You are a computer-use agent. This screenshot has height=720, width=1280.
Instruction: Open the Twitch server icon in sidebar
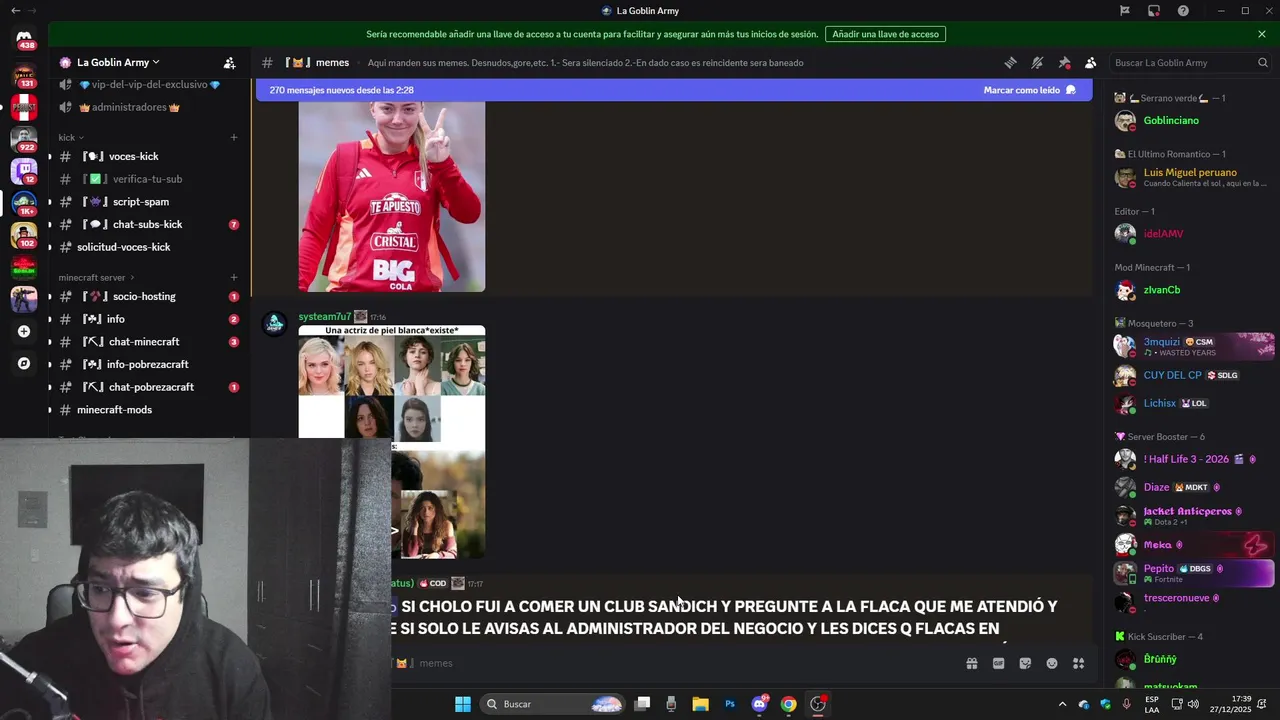click(24, 170)
